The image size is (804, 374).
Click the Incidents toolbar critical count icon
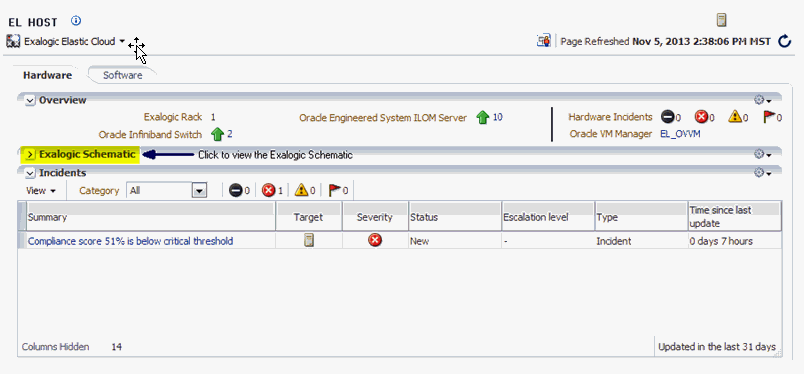(x=269, y=190)
